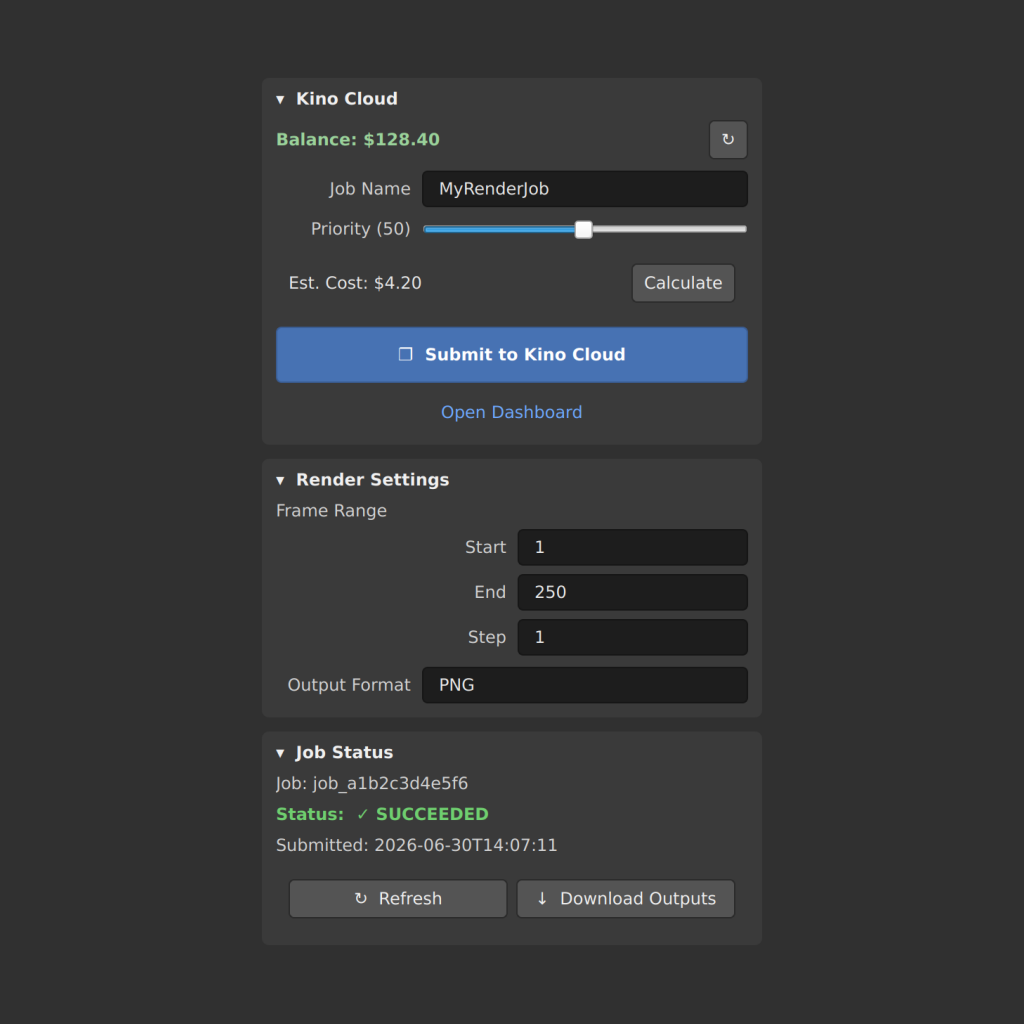1024x1024 pixels.
Task: Click the balance refresh icon button
Action: coord(728,139)
